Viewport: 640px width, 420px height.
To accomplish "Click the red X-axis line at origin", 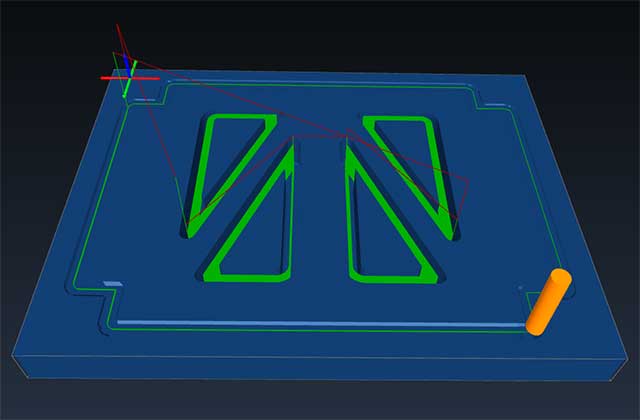I will 110,77.
